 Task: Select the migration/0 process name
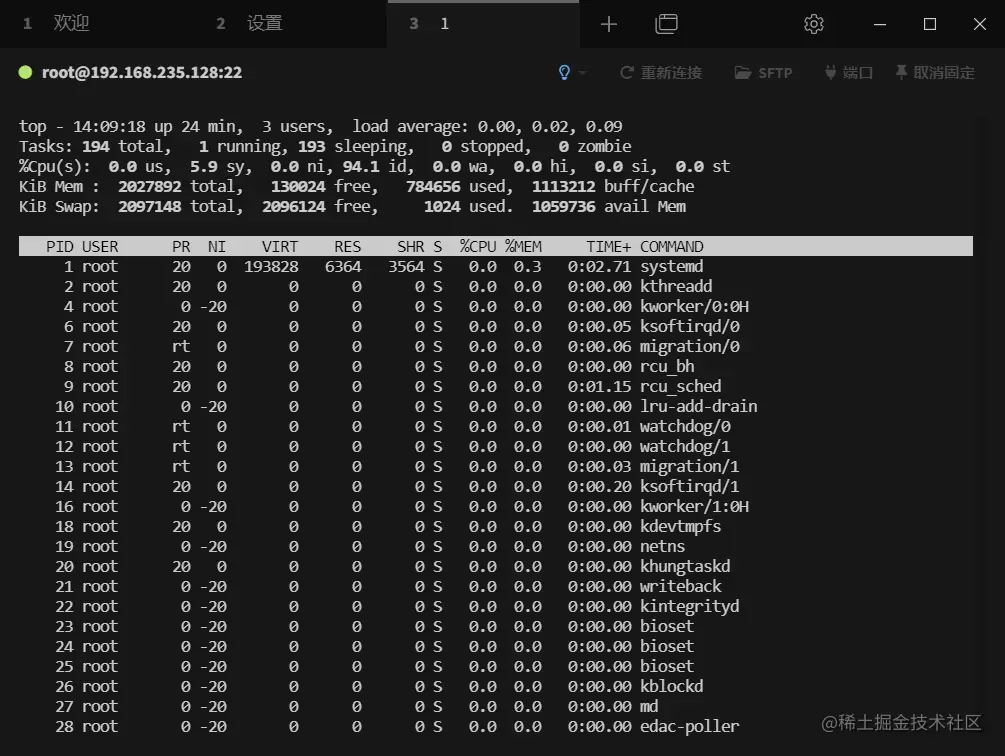point(690,347)
